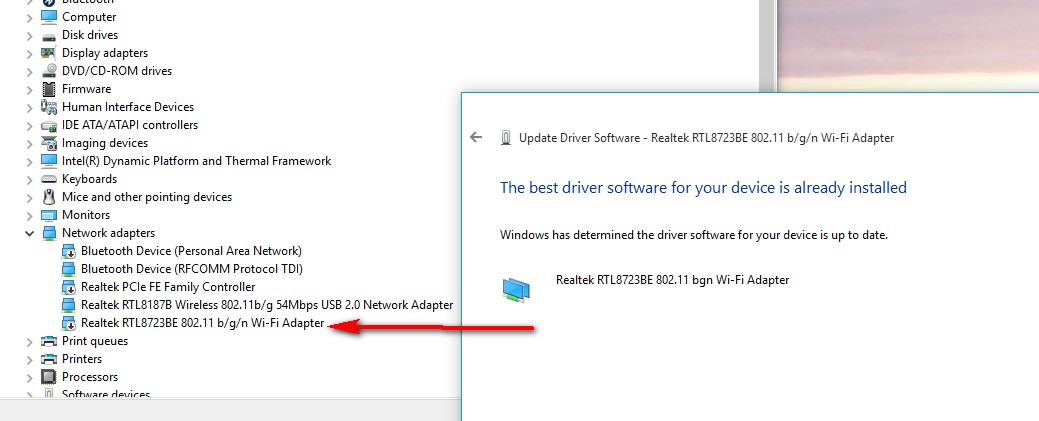
Task: Select the Print queues label
Action: [x=95, y=341]
